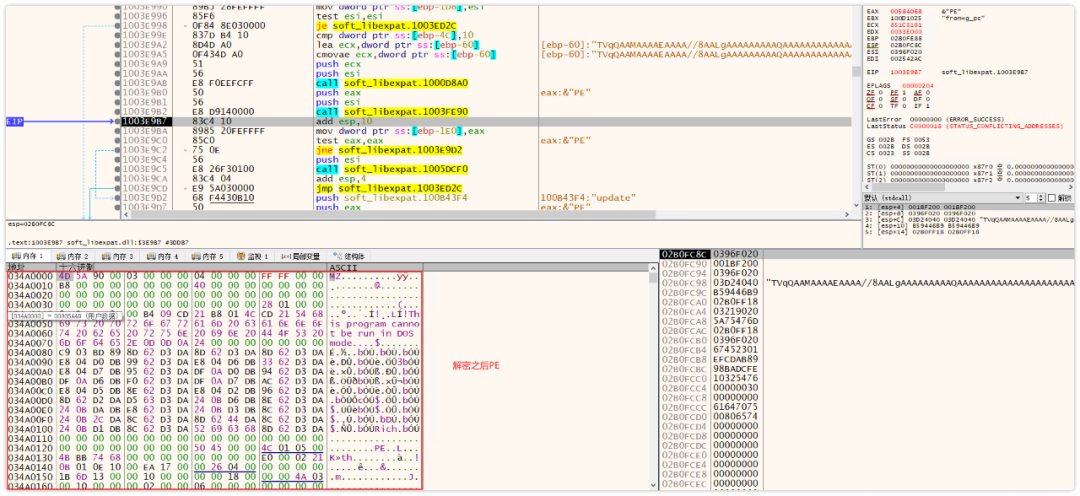Select stack address 02B0FC8C
Screen dimensions: 1080x496
685,254
